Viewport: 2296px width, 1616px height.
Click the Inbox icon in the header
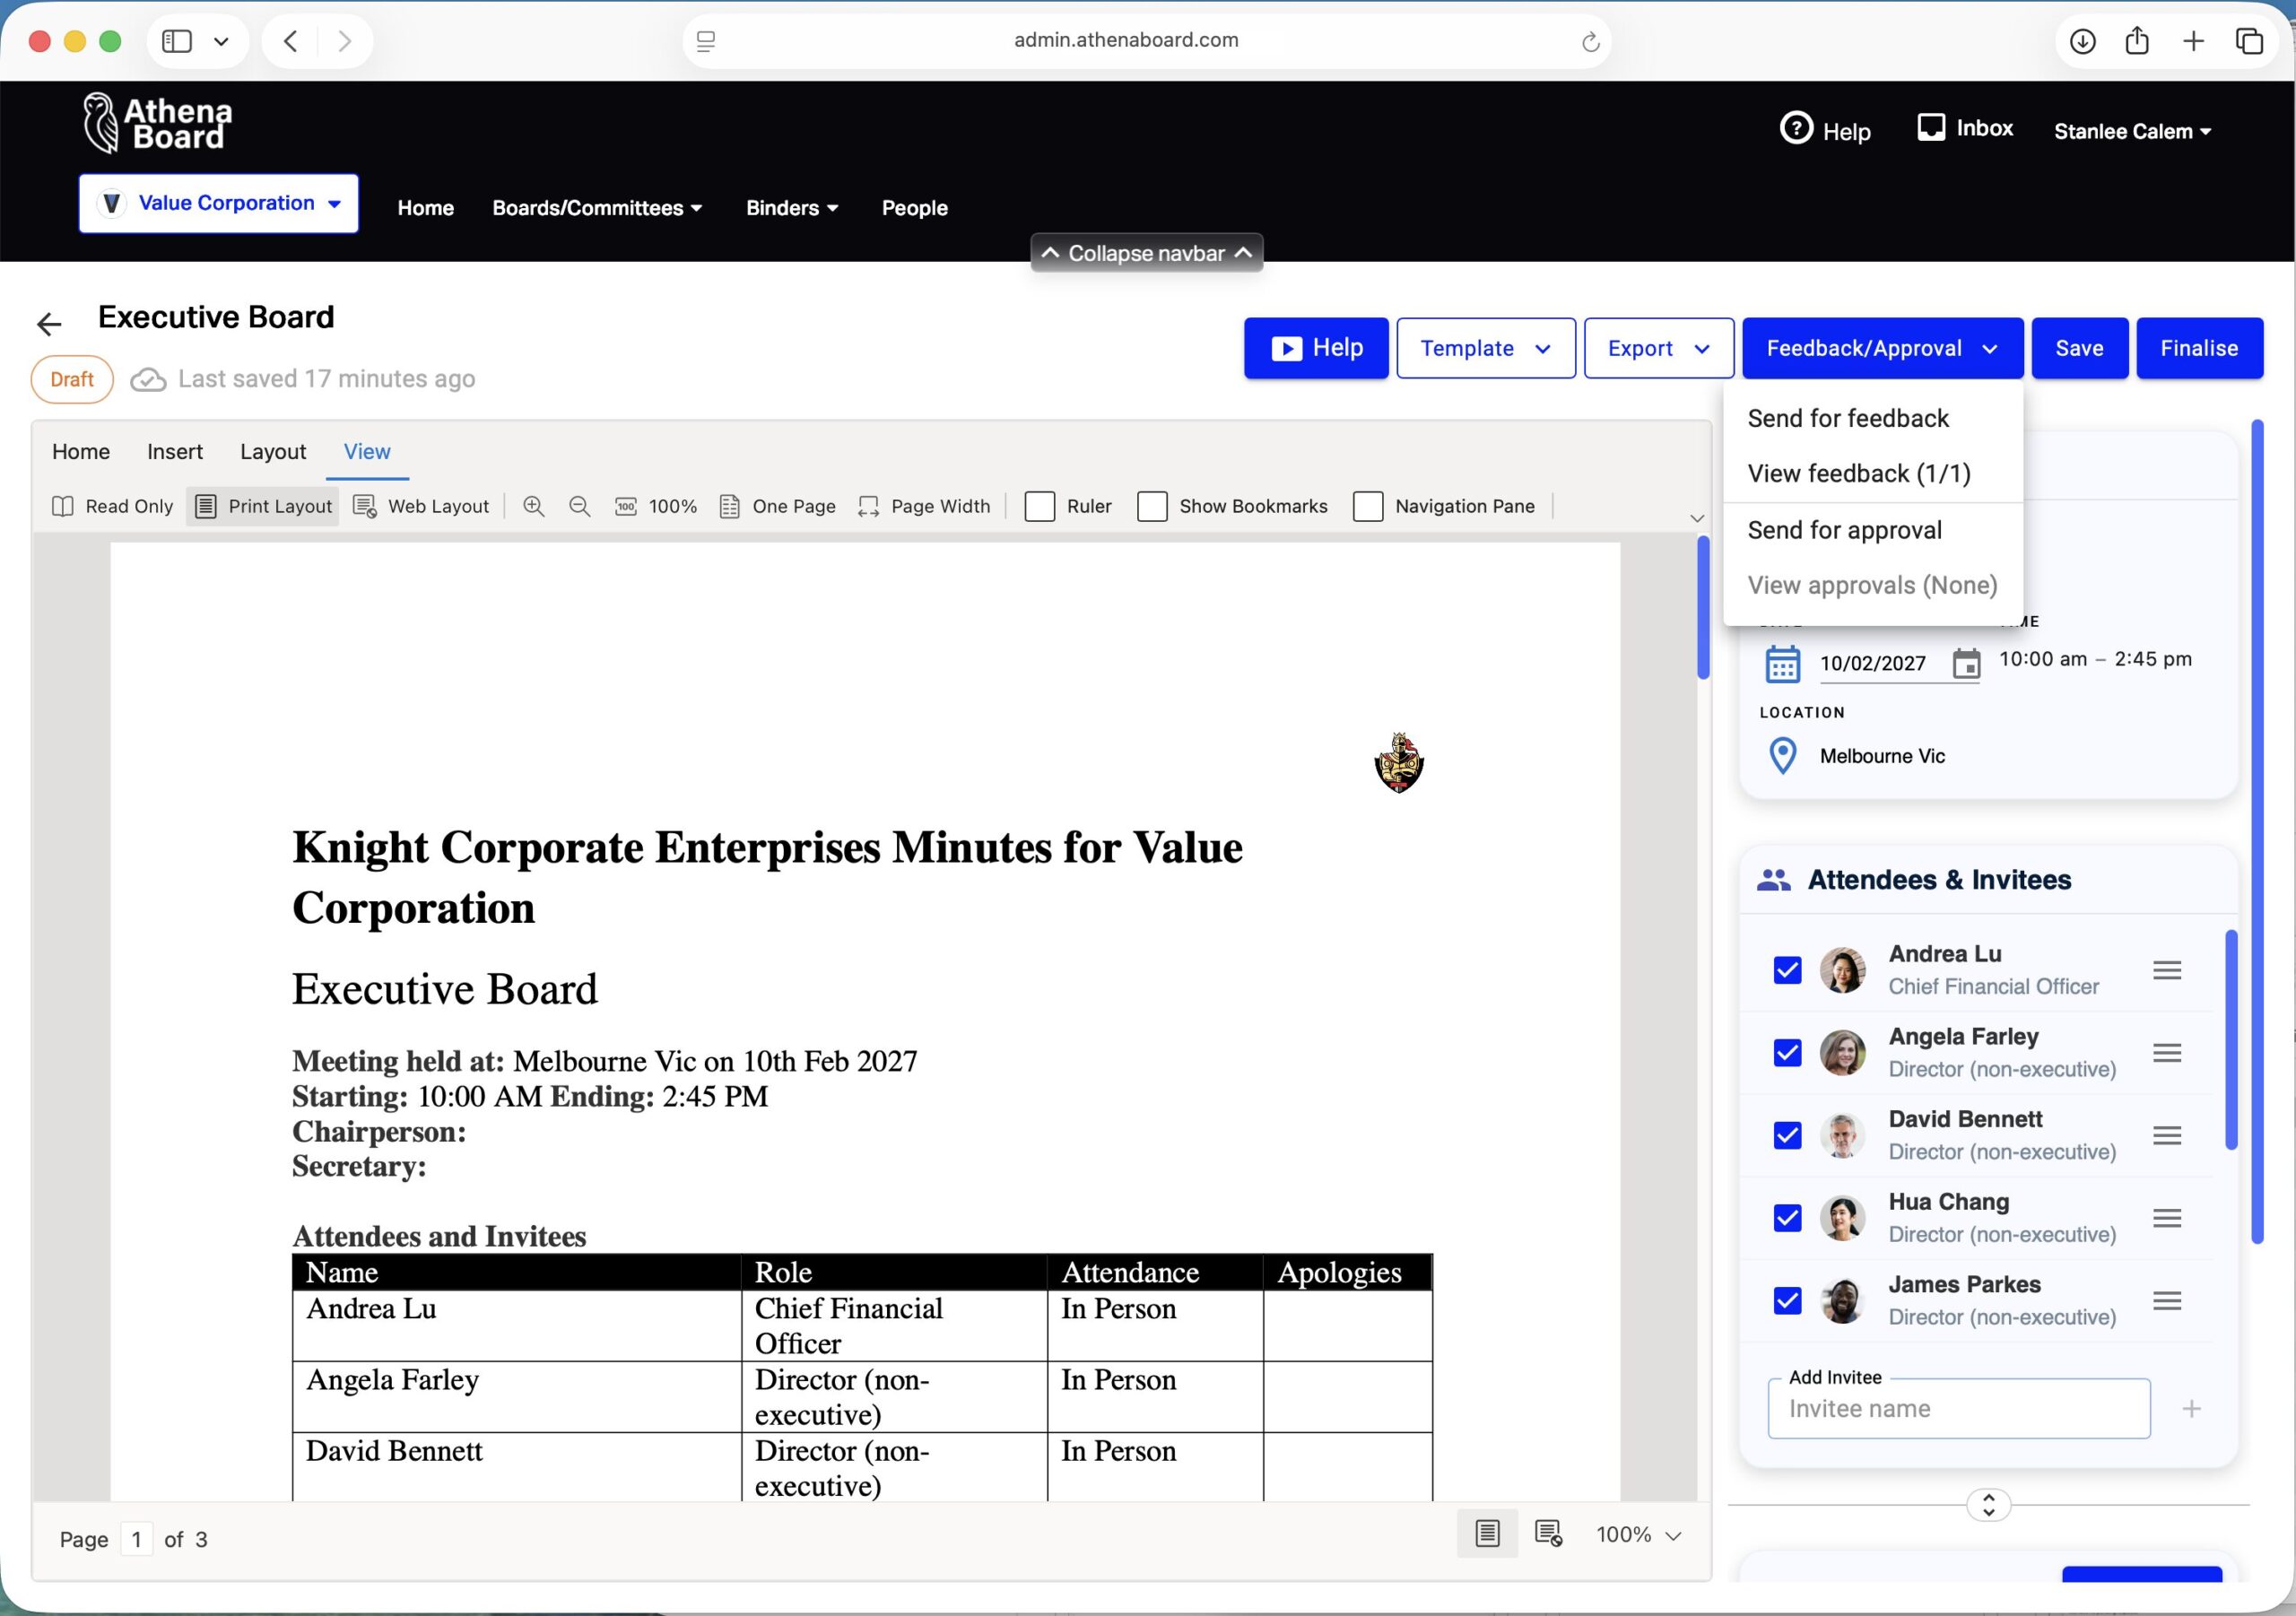[1930, 128]
